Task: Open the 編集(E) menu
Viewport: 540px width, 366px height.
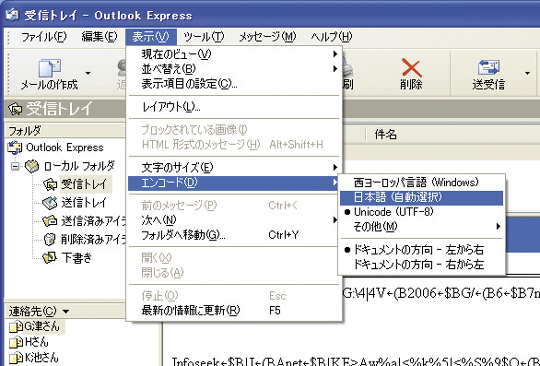Action: point(100,36)
